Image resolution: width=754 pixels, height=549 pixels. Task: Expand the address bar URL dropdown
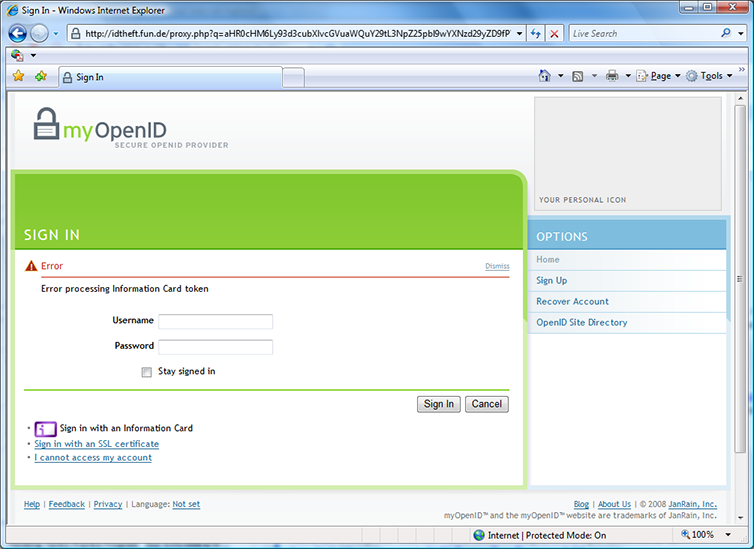click(x=520, y=33)
